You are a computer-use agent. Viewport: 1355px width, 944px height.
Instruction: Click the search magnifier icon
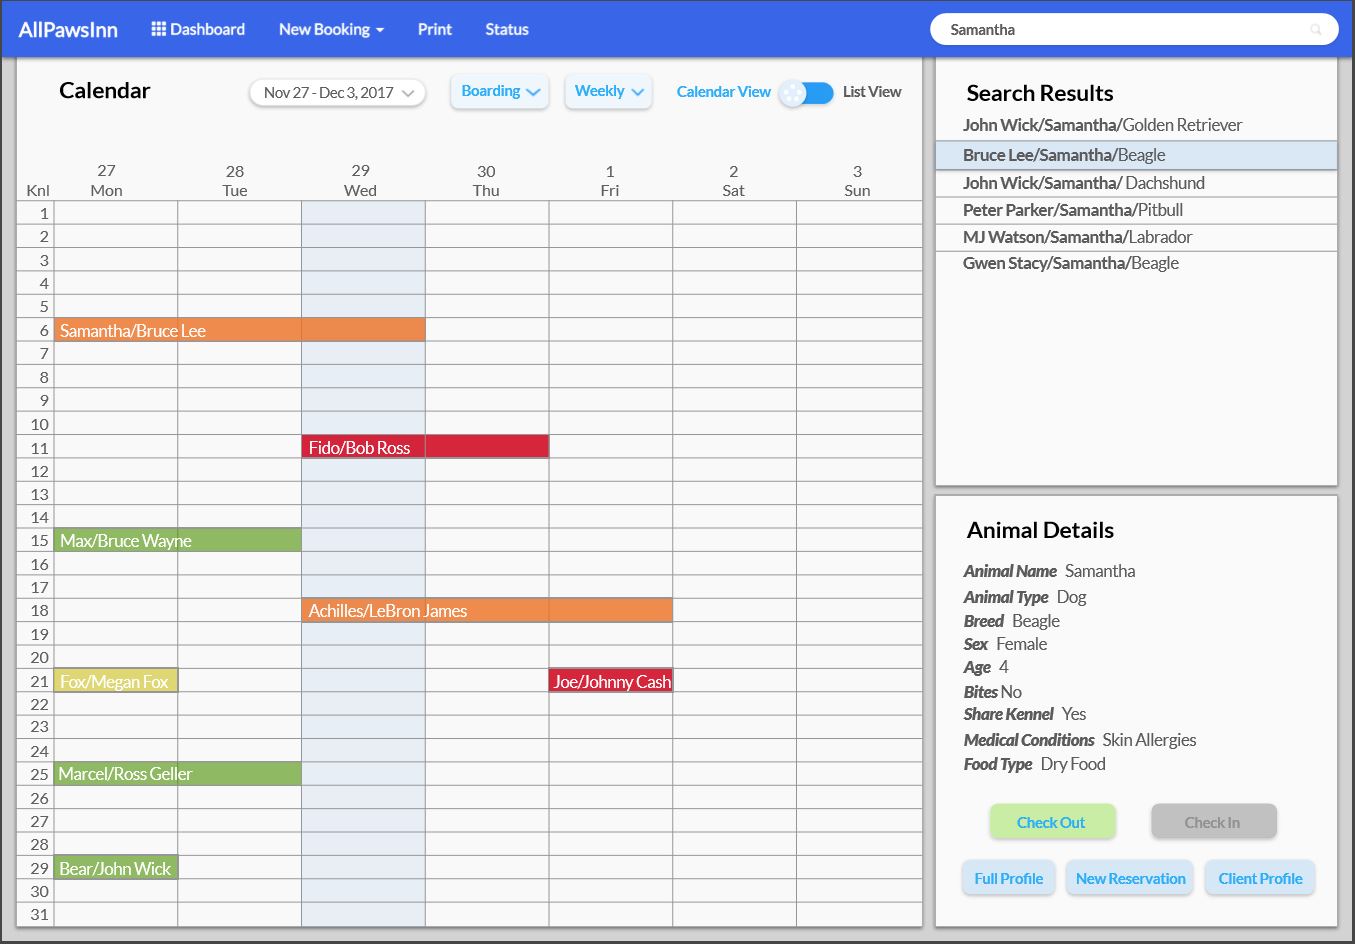(1316, 30)
